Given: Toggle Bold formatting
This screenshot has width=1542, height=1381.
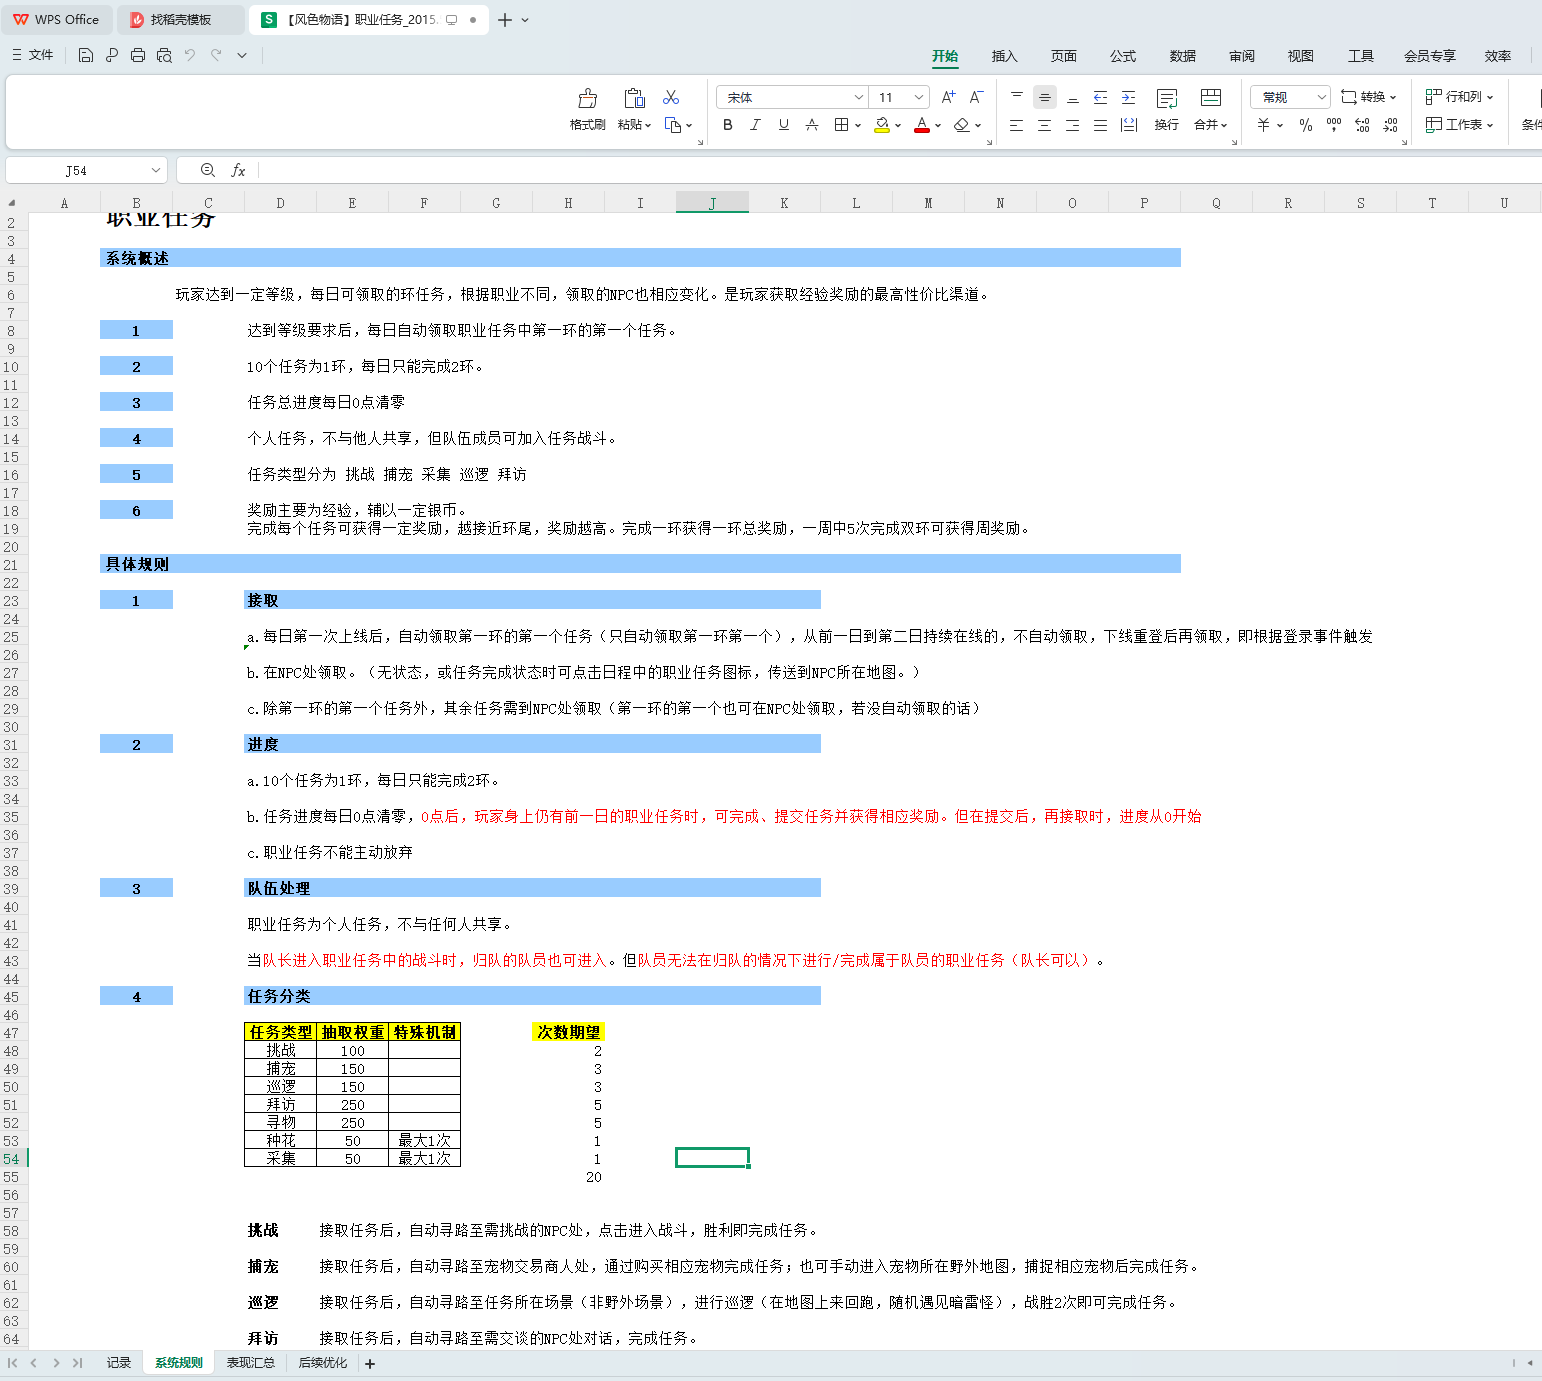Looking at the screenshot, I should pyautogui.click(x=727, y=125).
